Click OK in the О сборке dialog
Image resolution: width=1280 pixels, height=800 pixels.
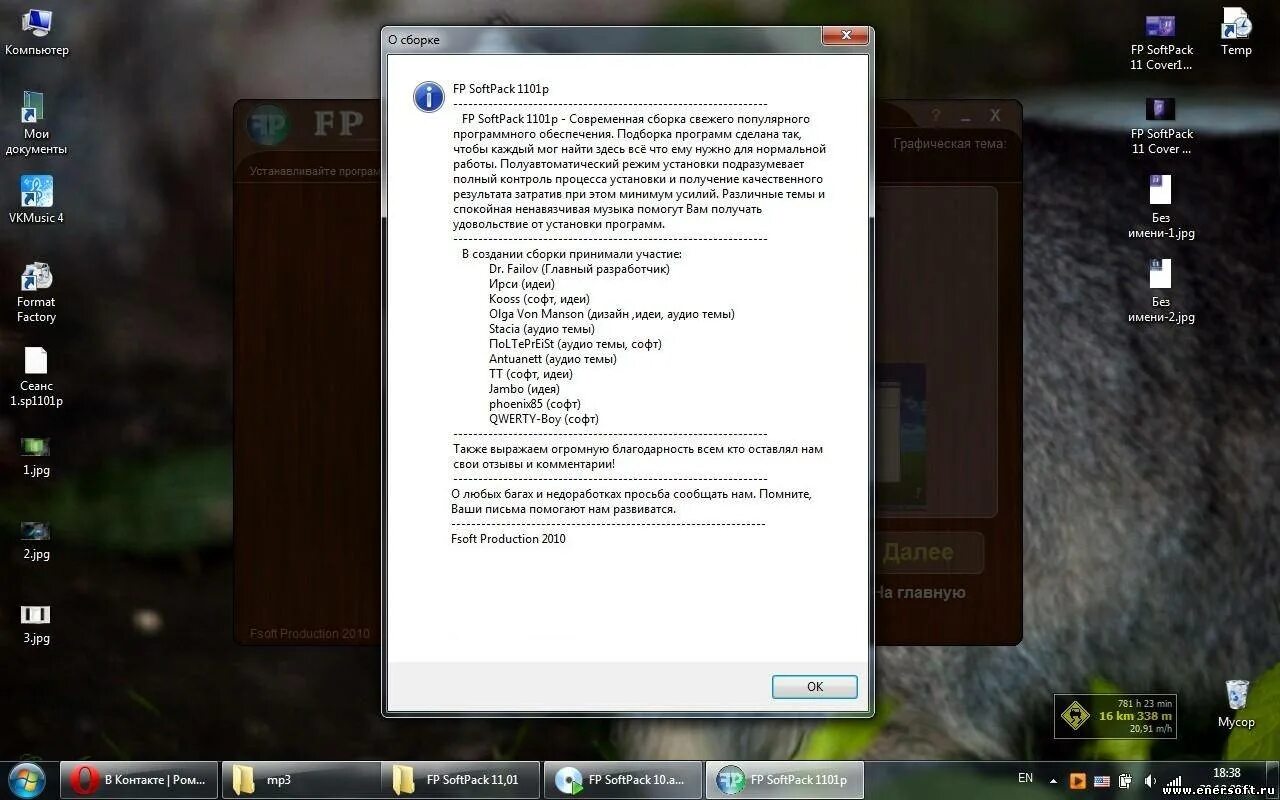(814, 686)
